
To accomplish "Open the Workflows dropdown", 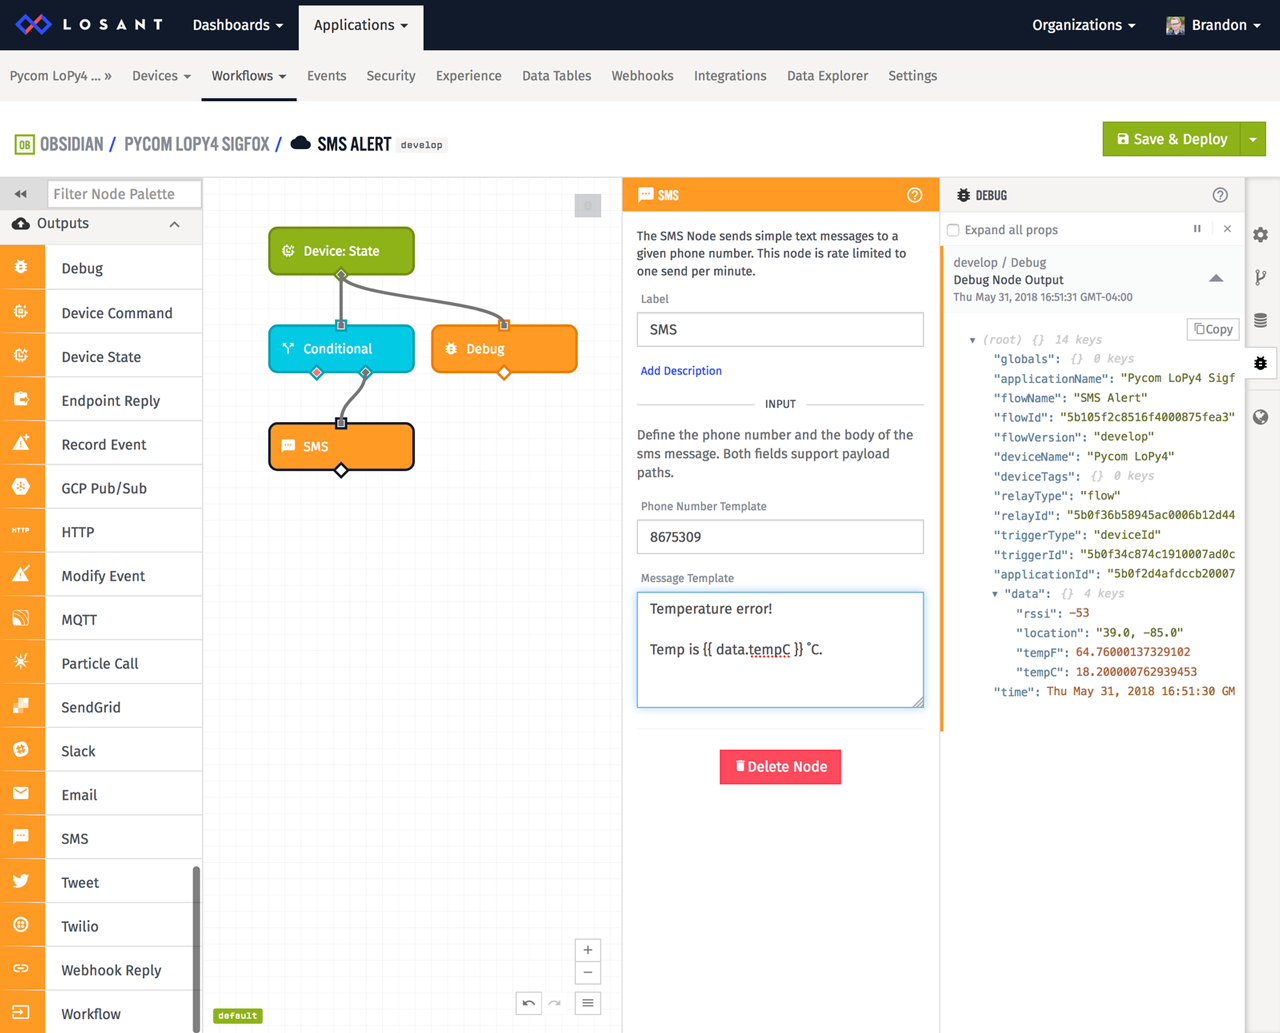I will (249, 76).
